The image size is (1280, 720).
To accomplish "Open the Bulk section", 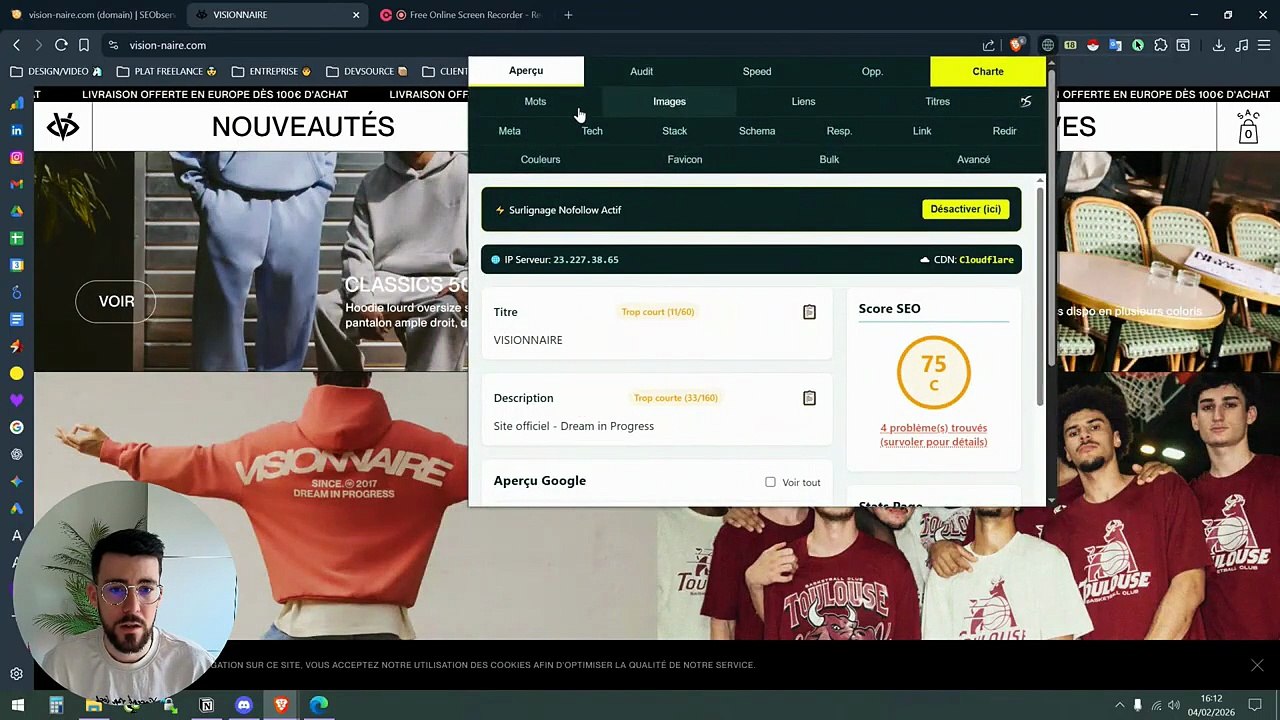I will click(829, 159).
